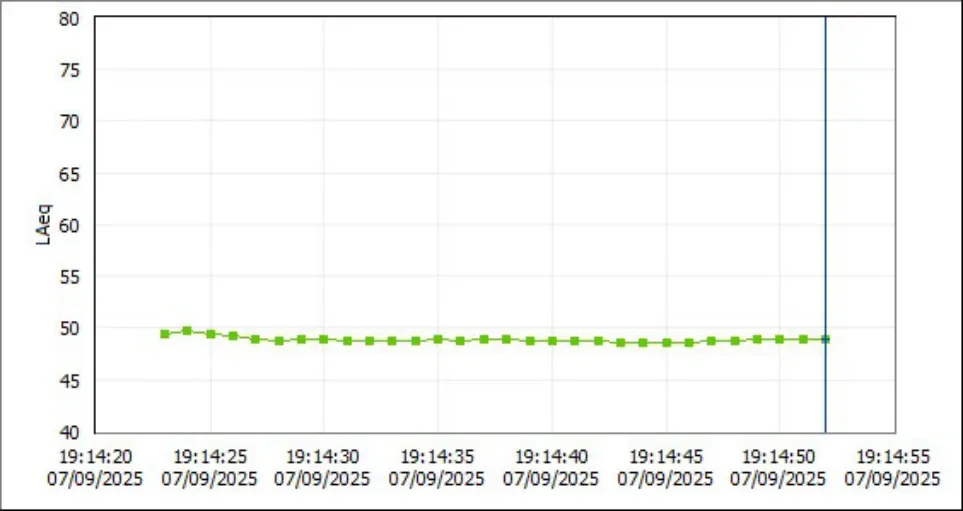Pick the data point at 19:14:50 gridline
963x511 pixels.
coord(779,339)
